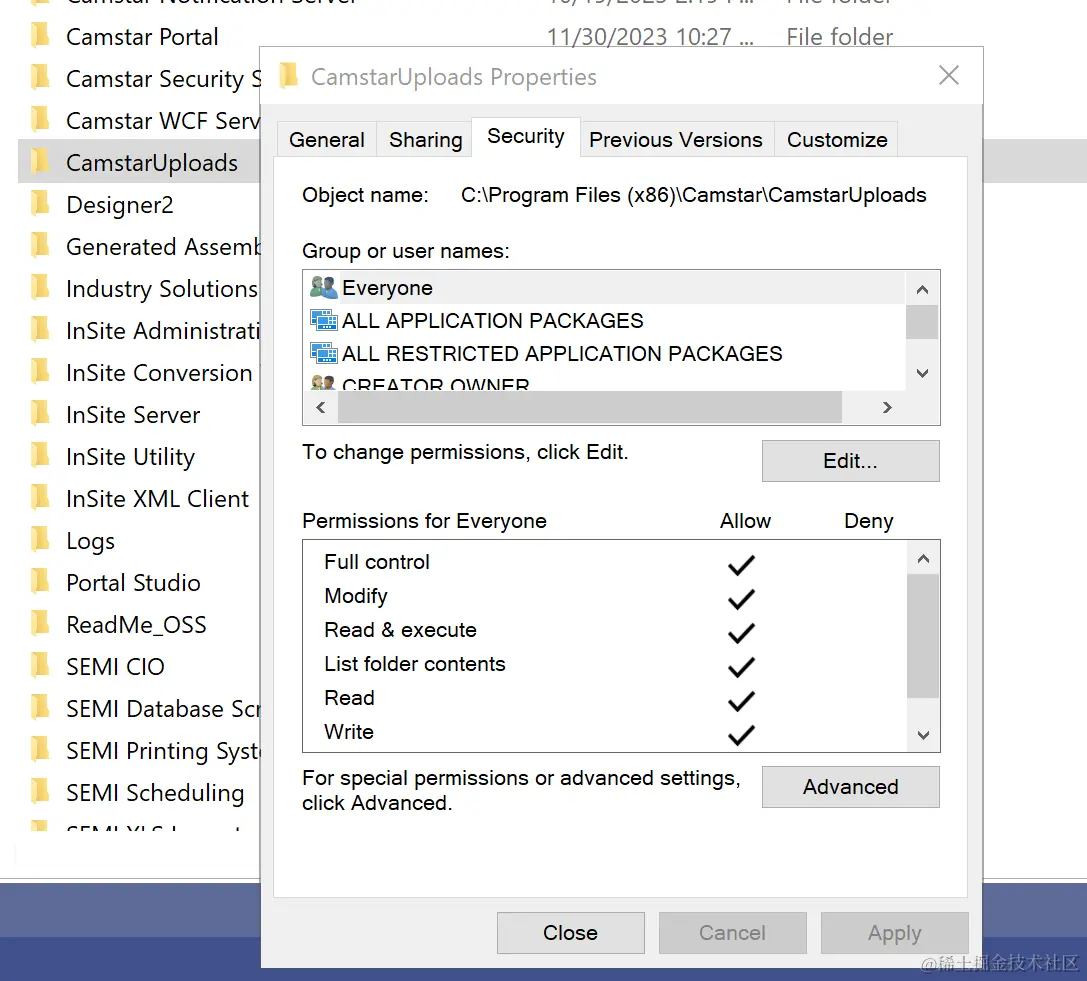Click the InSite Conversion folder icon
Image resolution: width=1087 pixels, height=981 pixels.
[41, 371]
